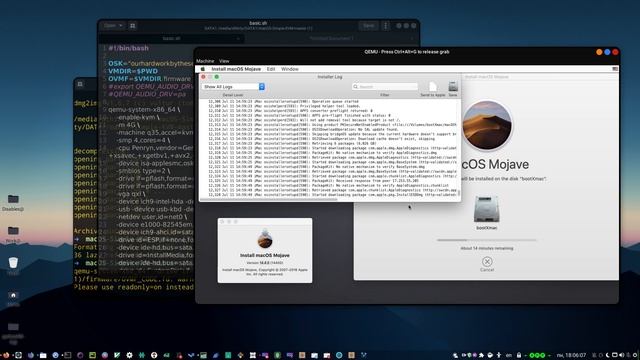Viewport: 640px width, 360px height.
Task: Click the 'VMDIR=$PWD' line in the editor
Action: (x=133, y=71)
